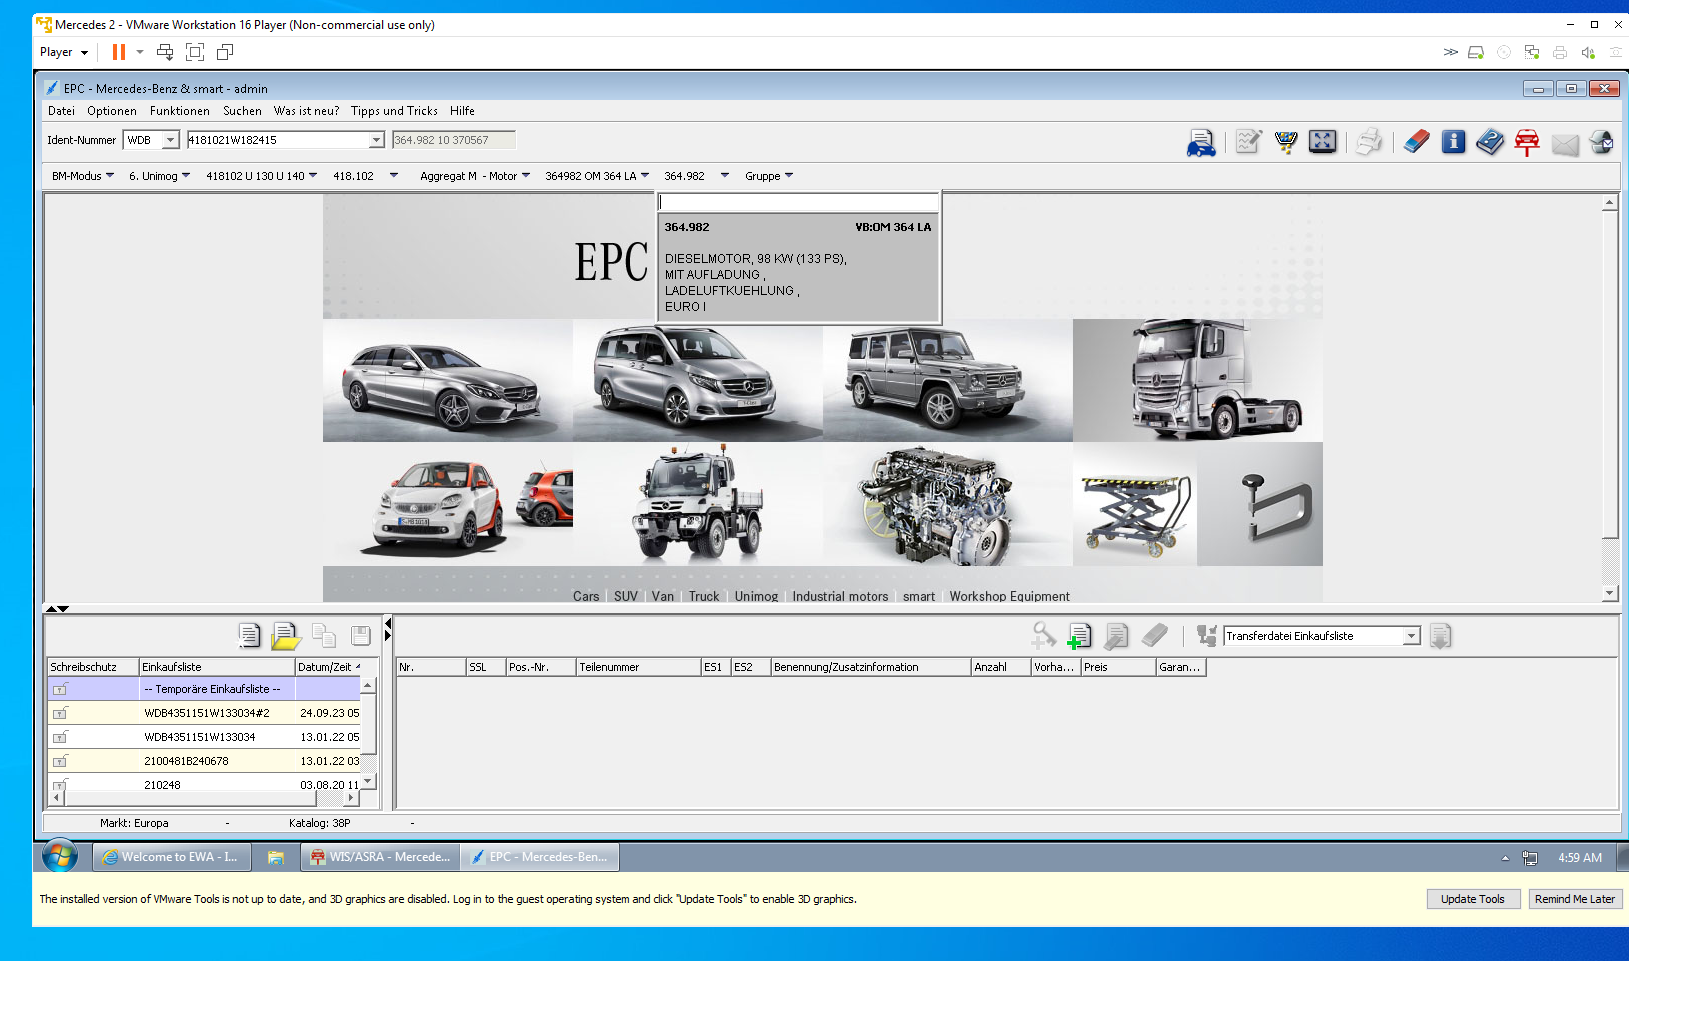Switch to Welcome to EWA taskbar item
Screen dimensions: 1700x1012
[170, 857]
